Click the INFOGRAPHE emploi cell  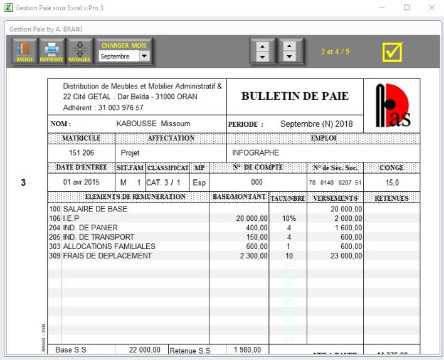click(x=256, y=153)
